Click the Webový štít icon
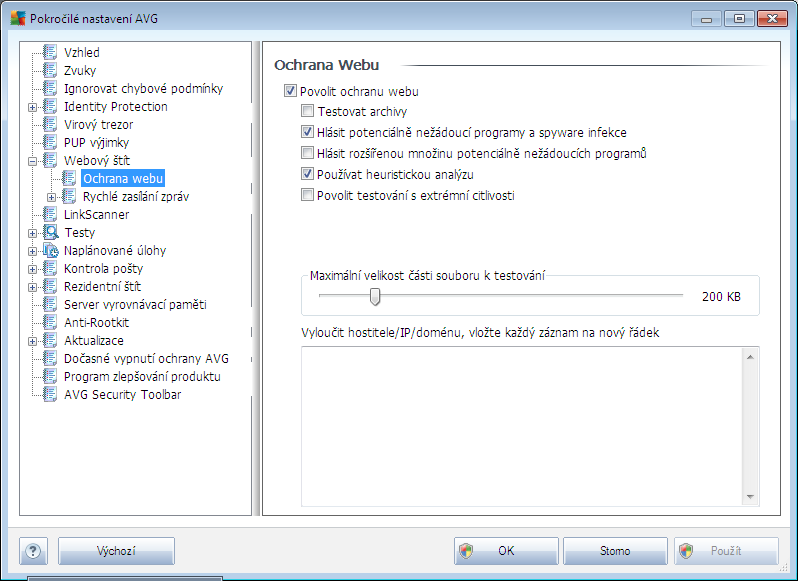This screenshot has width=798, height=581. pyautogui.click(x=50, y=160)
